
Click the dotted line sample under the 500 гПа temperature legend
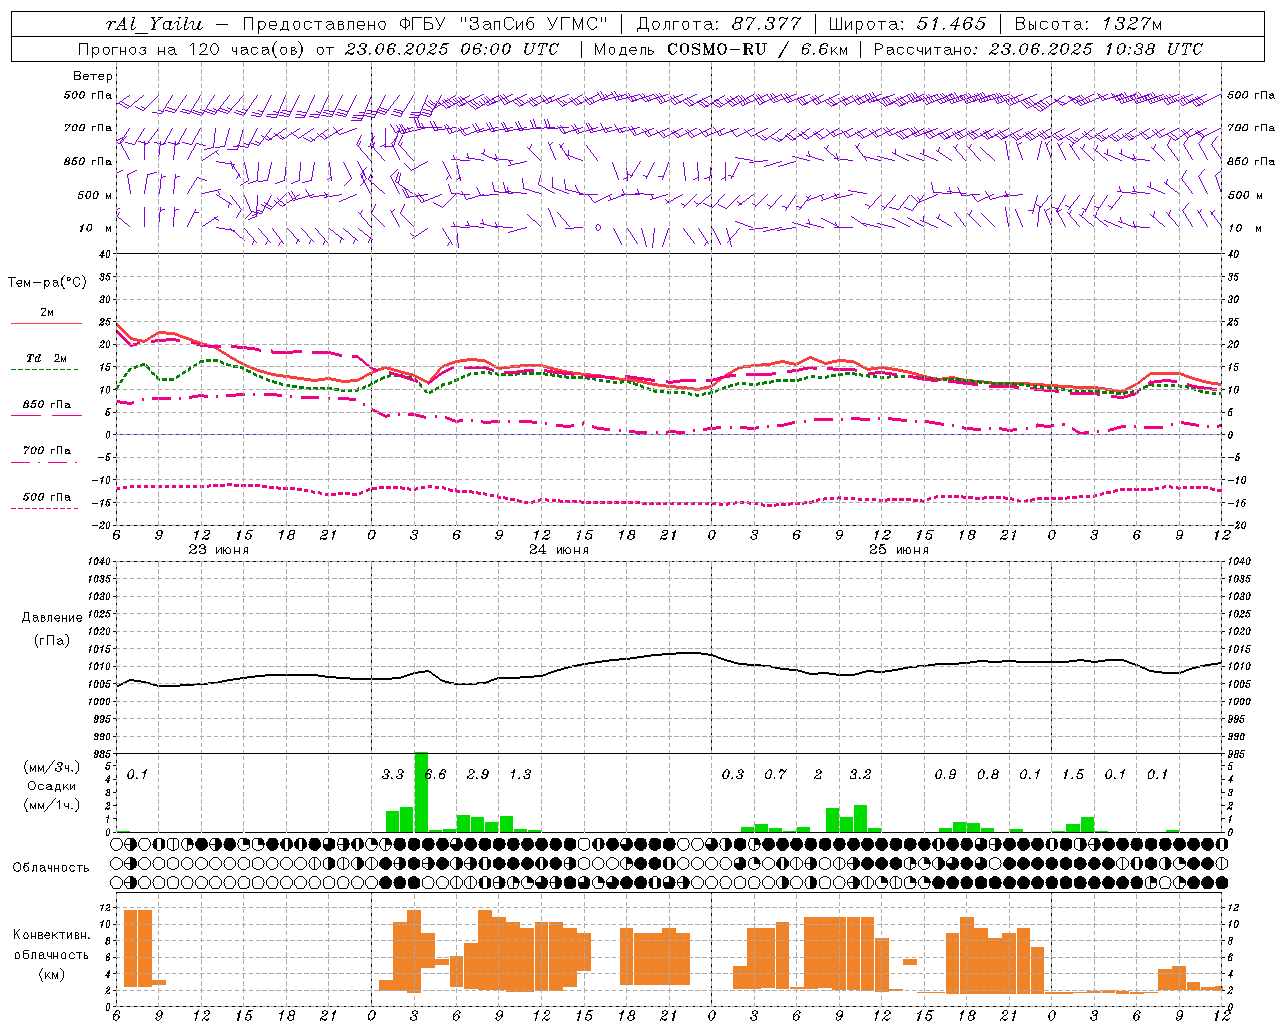point(45,508)
